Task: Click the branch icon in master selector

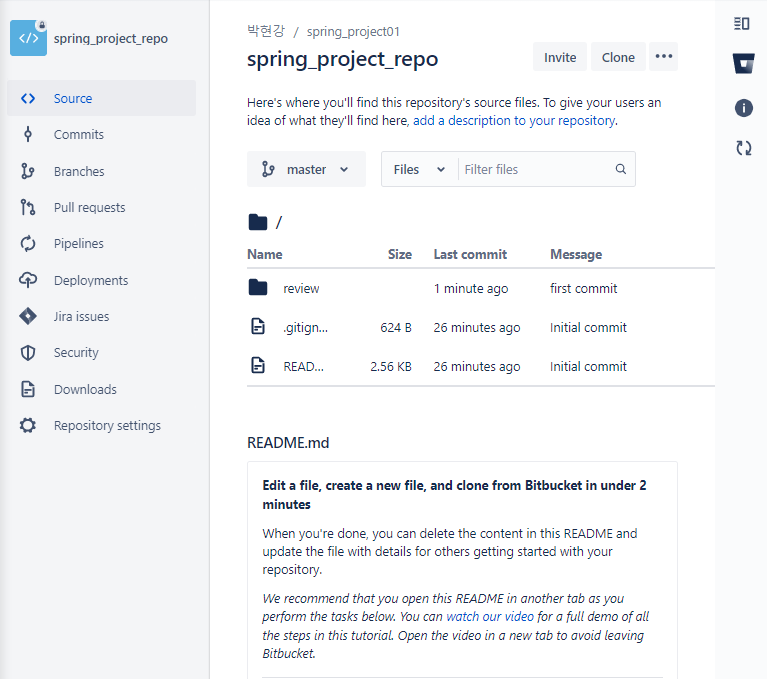Action: click(268, 169)
